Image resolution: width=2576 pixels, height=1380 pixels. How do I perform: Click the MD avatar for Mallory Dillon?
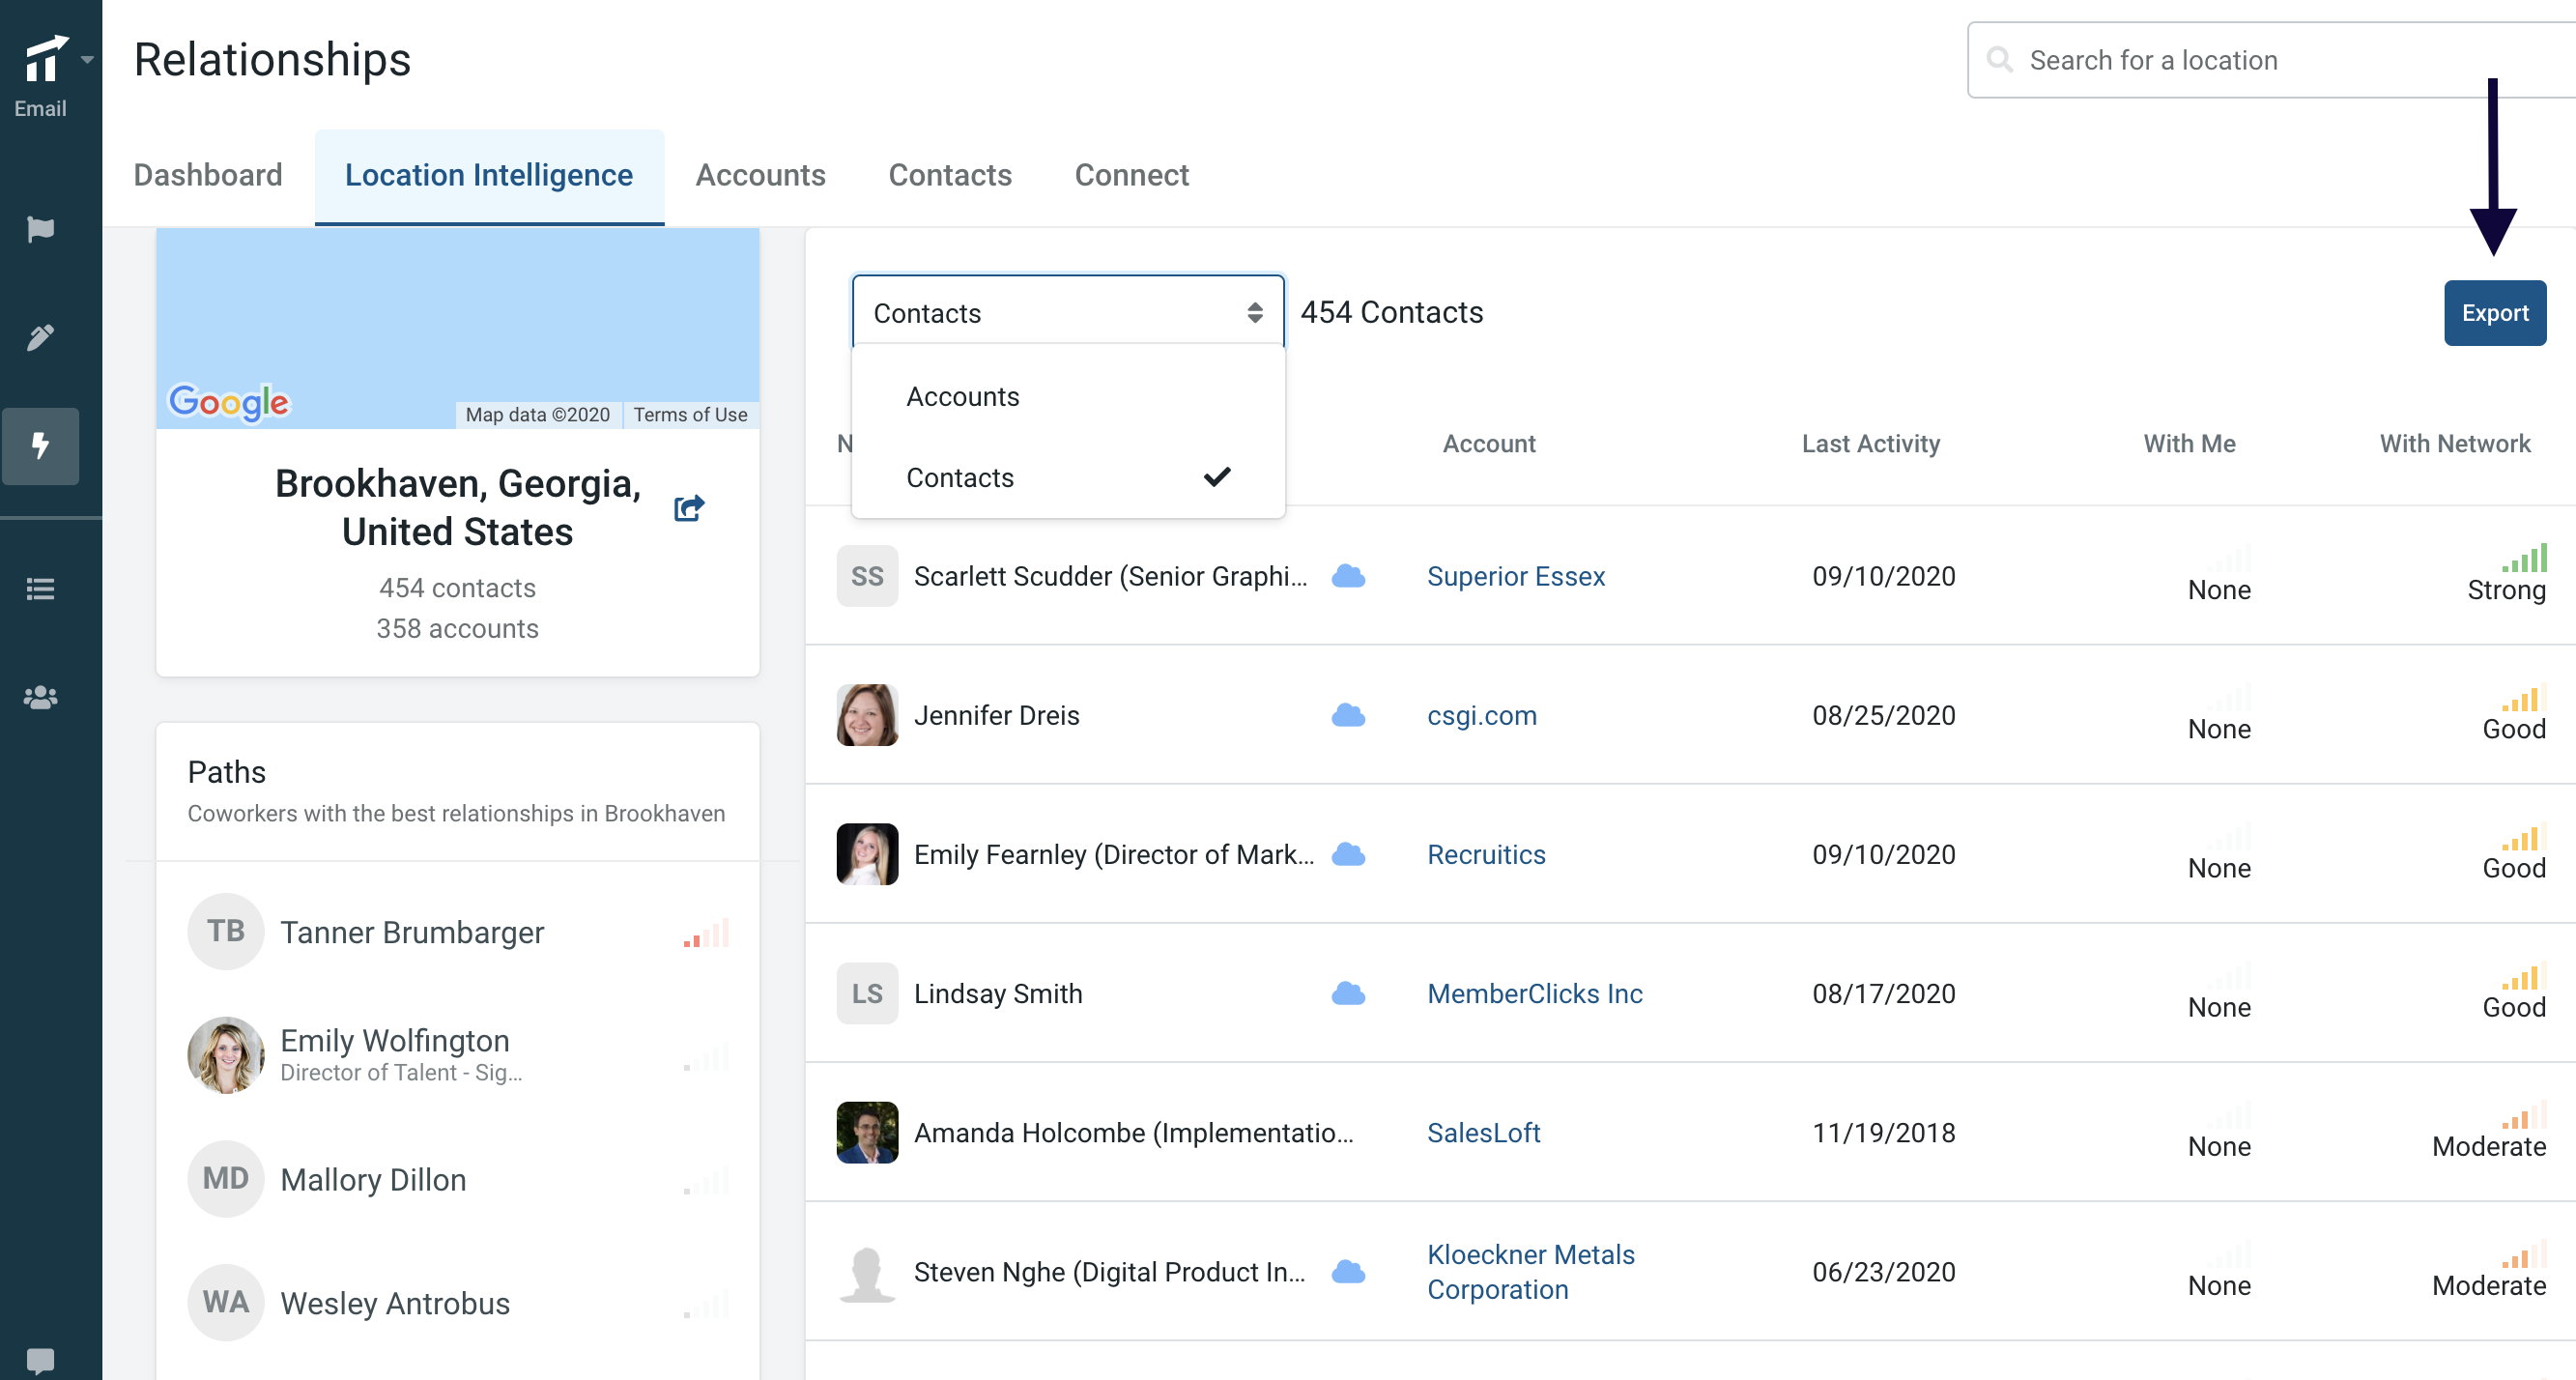click(x=226, y=1179)
